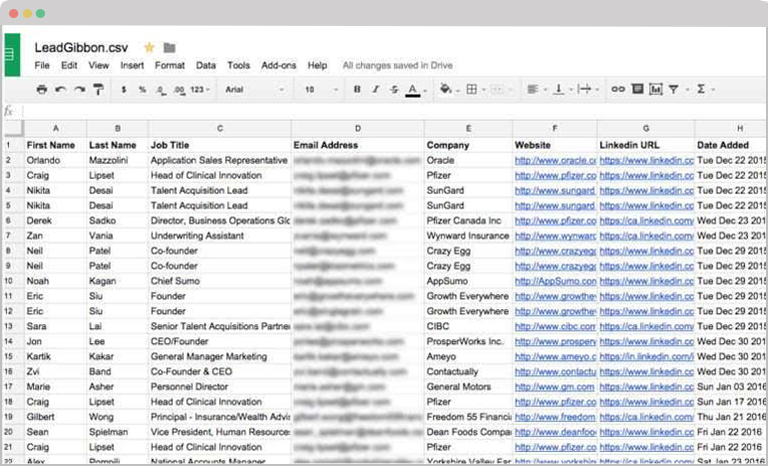Open the Arial font dropdown
This screenshot has height=466, width=768.
(254, 90)
